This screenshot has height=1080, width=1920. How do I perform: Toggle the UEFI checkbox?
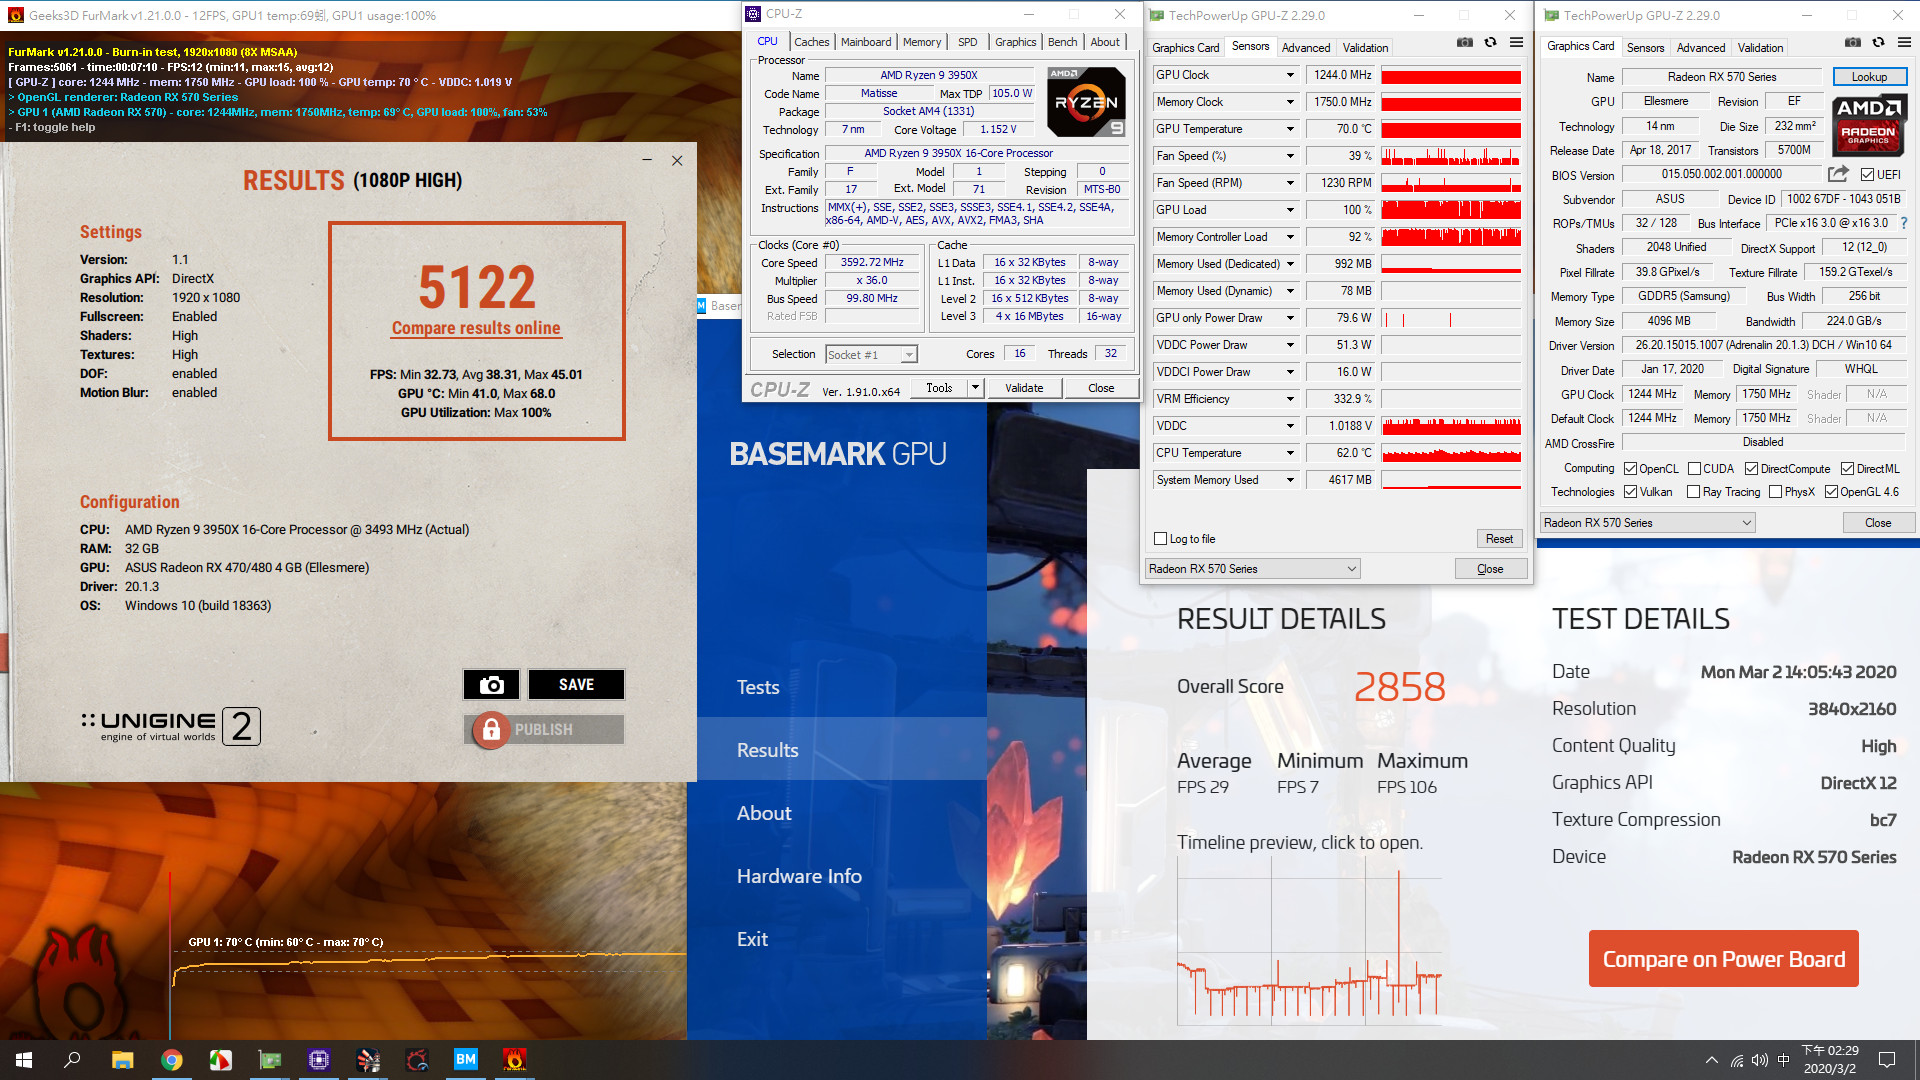coord(1867,175)
